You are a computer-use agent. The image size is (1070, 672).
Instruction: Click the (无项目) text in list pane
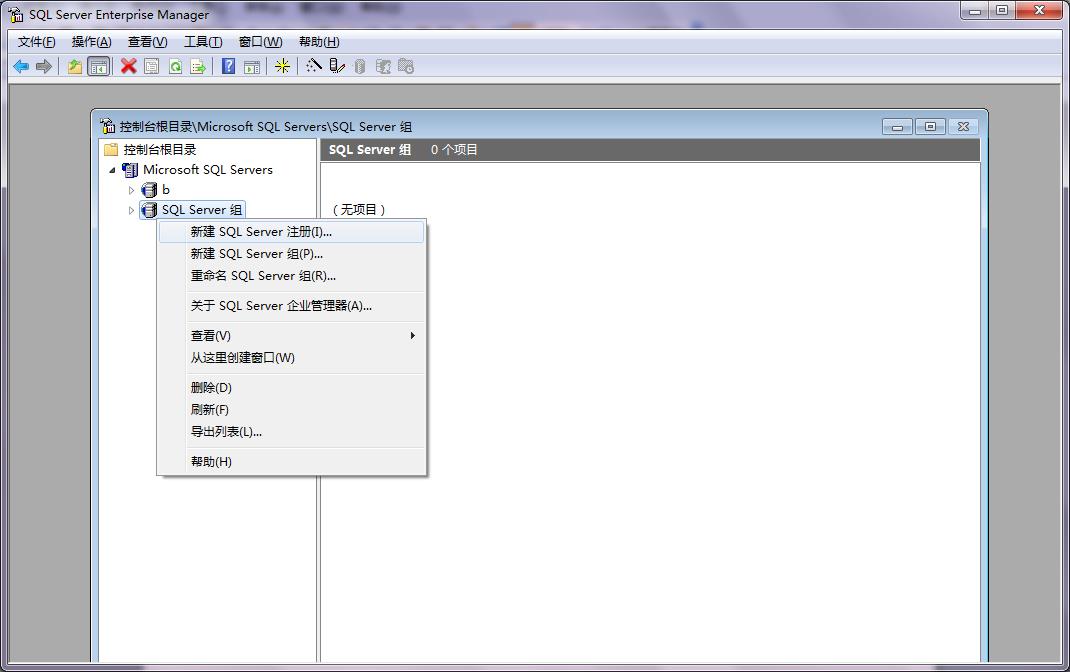click(x=359, y=209)
